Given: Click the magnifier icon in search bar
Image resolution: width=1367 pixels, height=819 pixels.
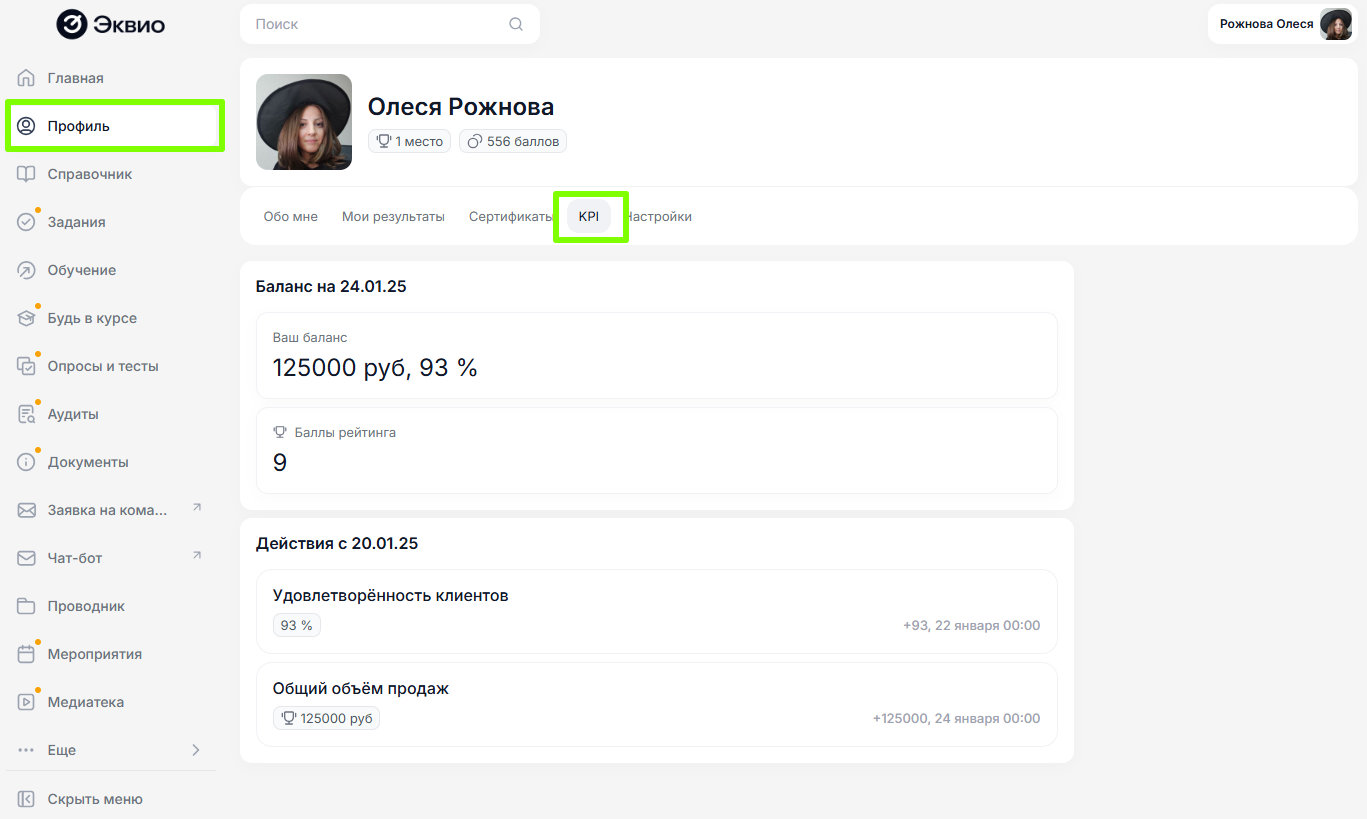Looking at the screenshot, I should (x=516, y=24).
